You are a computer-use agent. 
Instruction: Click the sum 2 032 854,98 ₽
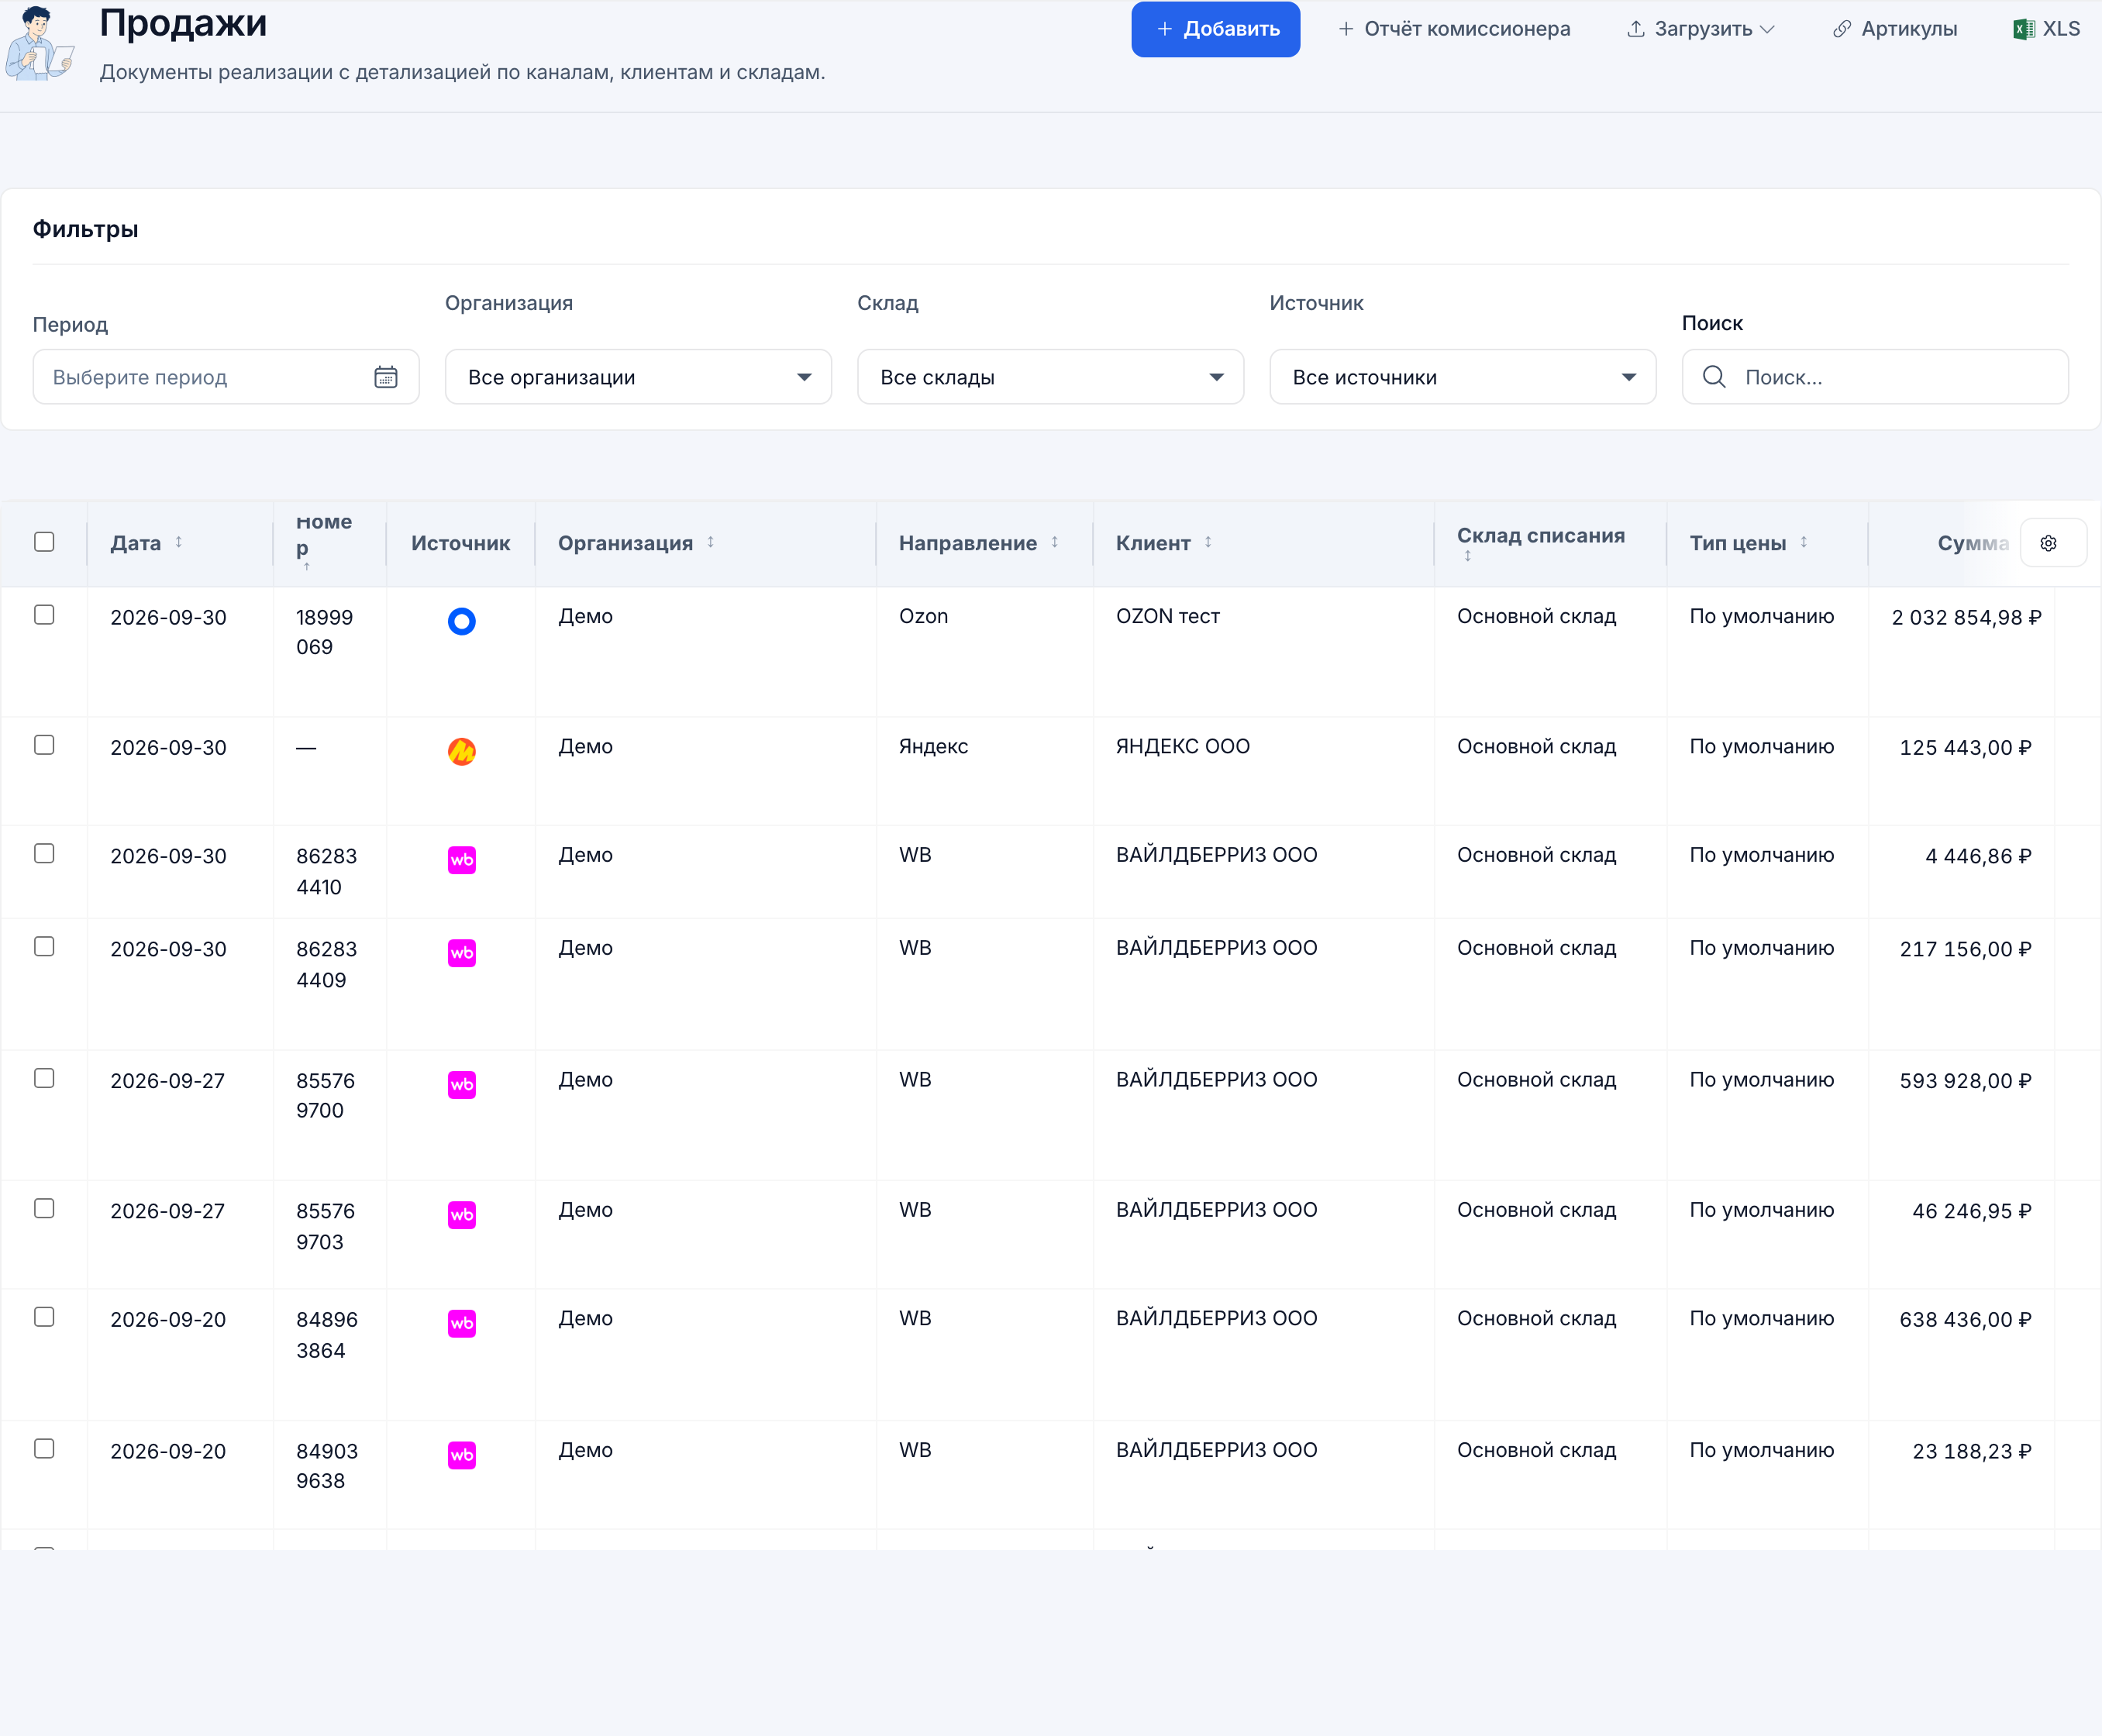pos(1966,617)
